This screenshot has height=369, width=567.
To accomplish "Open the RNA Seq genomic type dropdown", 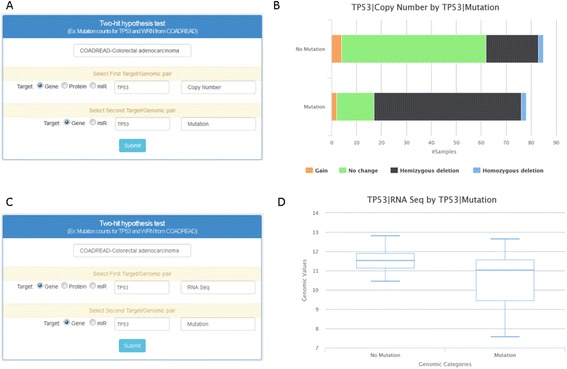I will (x=218, y=287).
